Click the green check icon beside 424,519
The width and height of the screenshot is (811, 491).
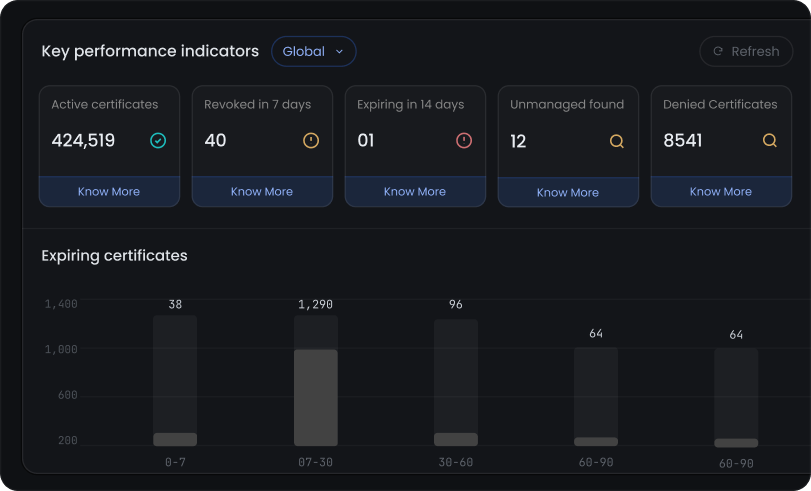[x=158, y=140]
